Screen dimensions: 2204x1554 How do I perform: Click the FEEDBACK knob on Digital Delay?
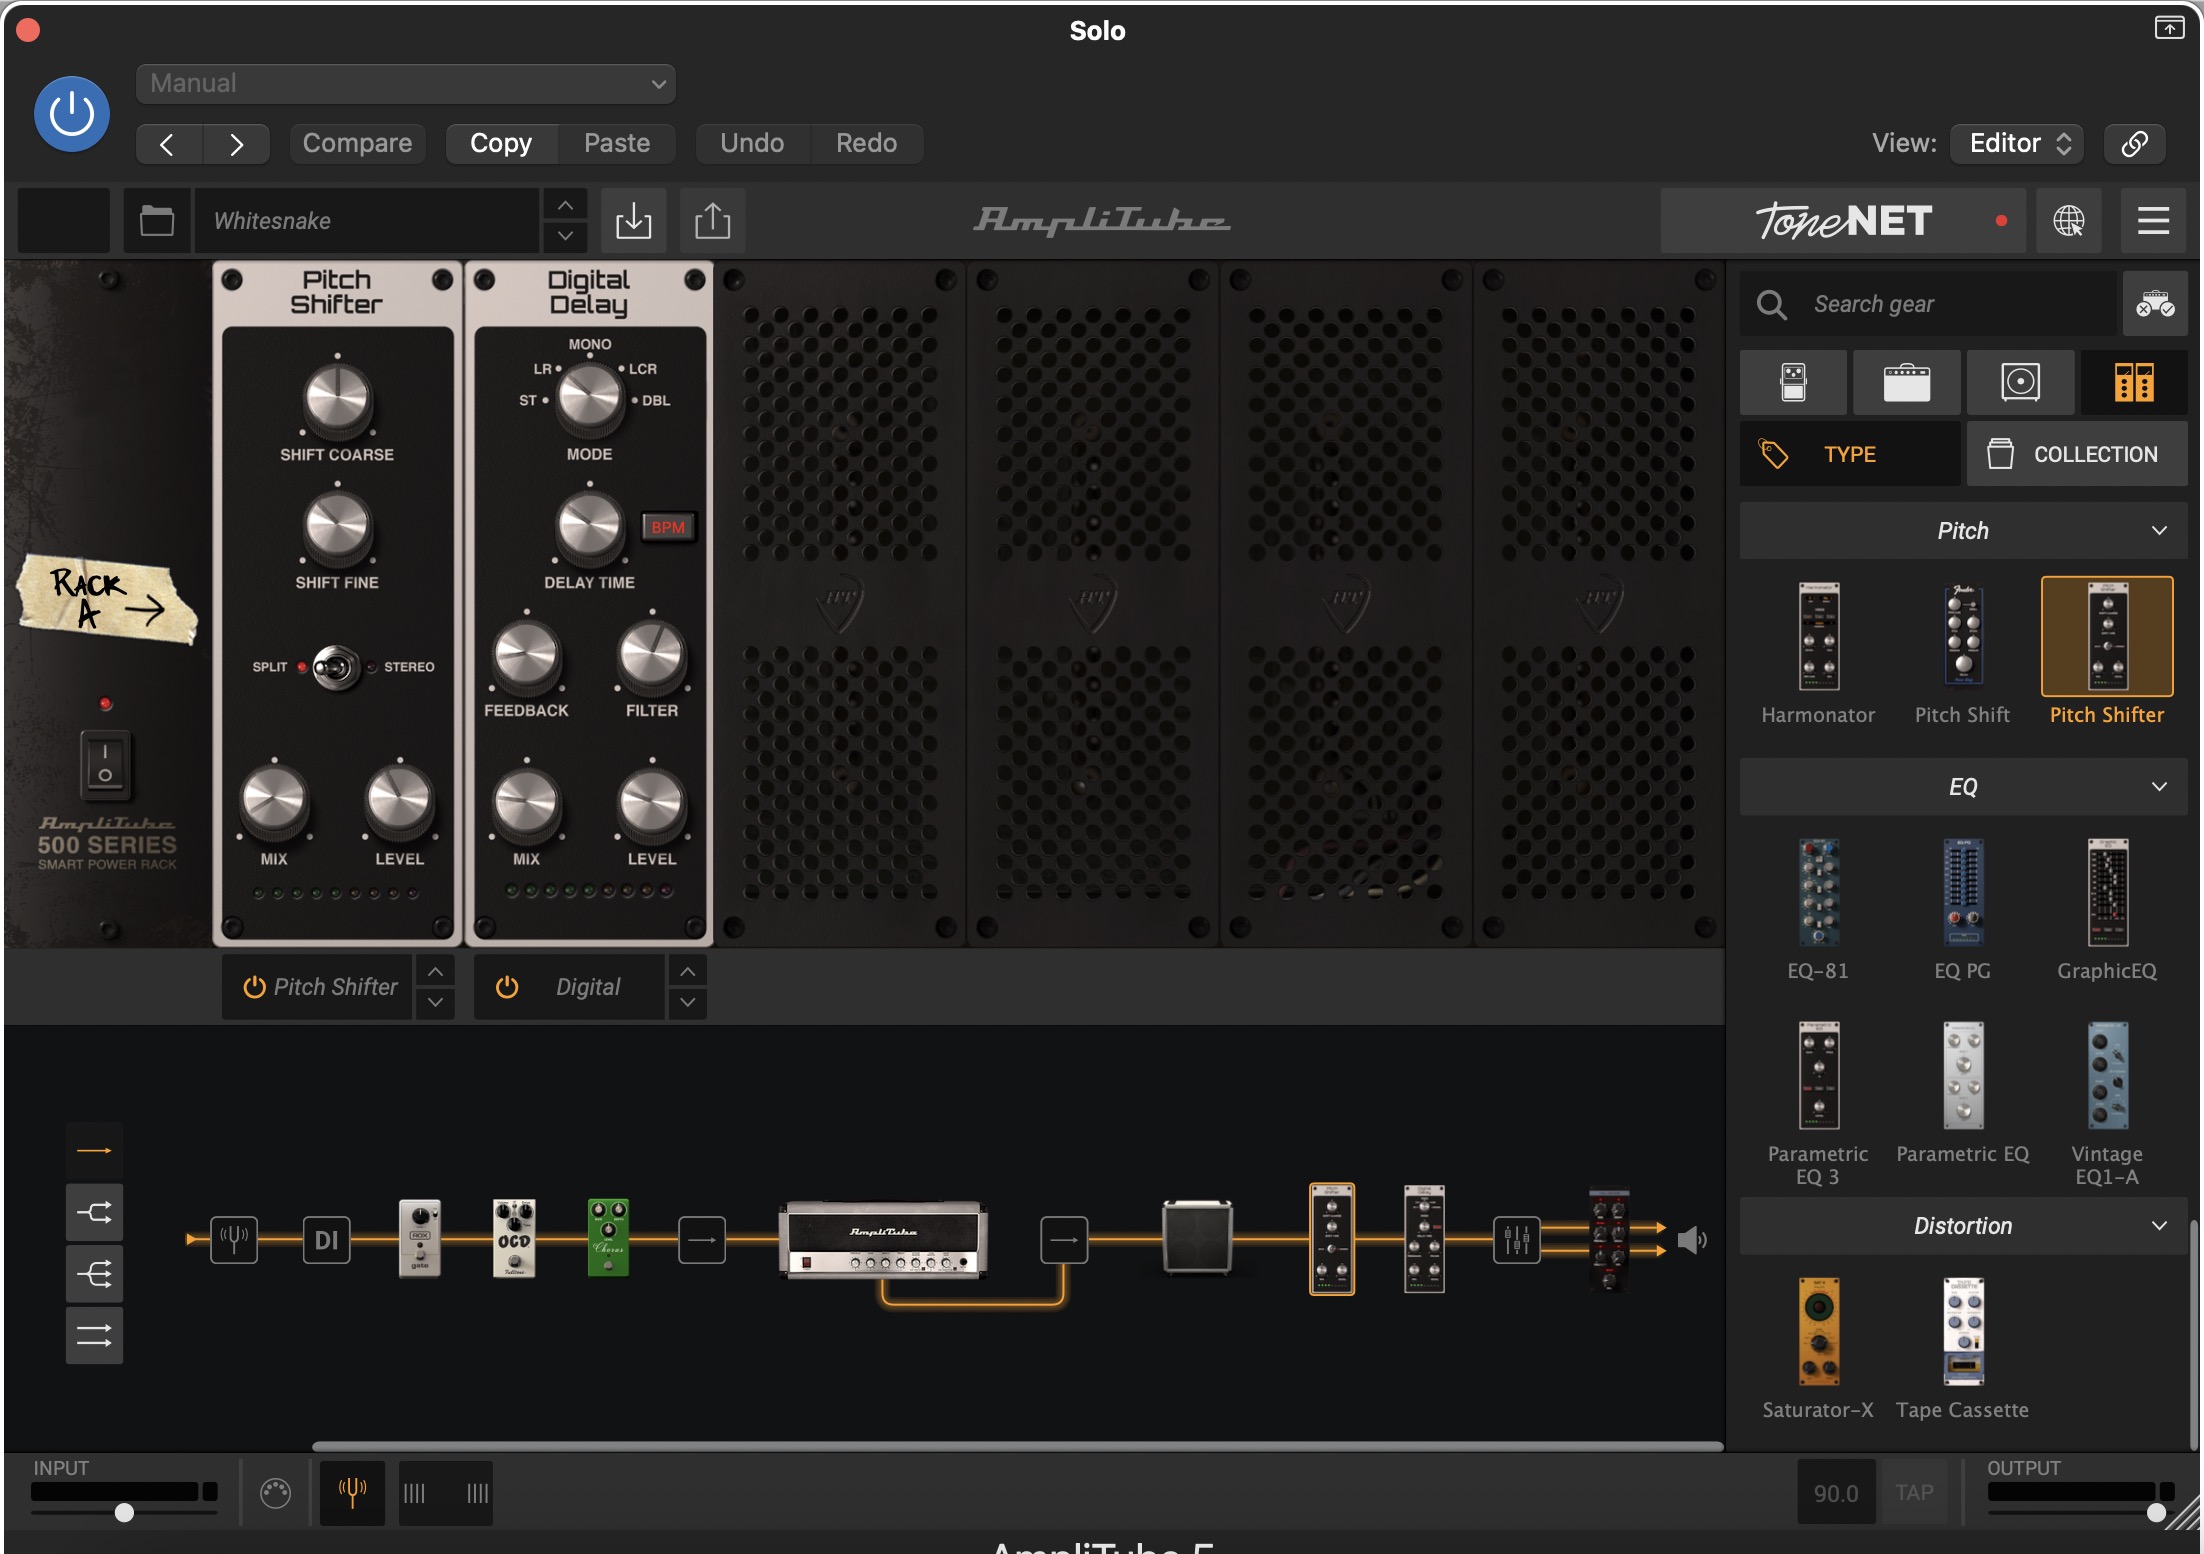tap(526, 656)
